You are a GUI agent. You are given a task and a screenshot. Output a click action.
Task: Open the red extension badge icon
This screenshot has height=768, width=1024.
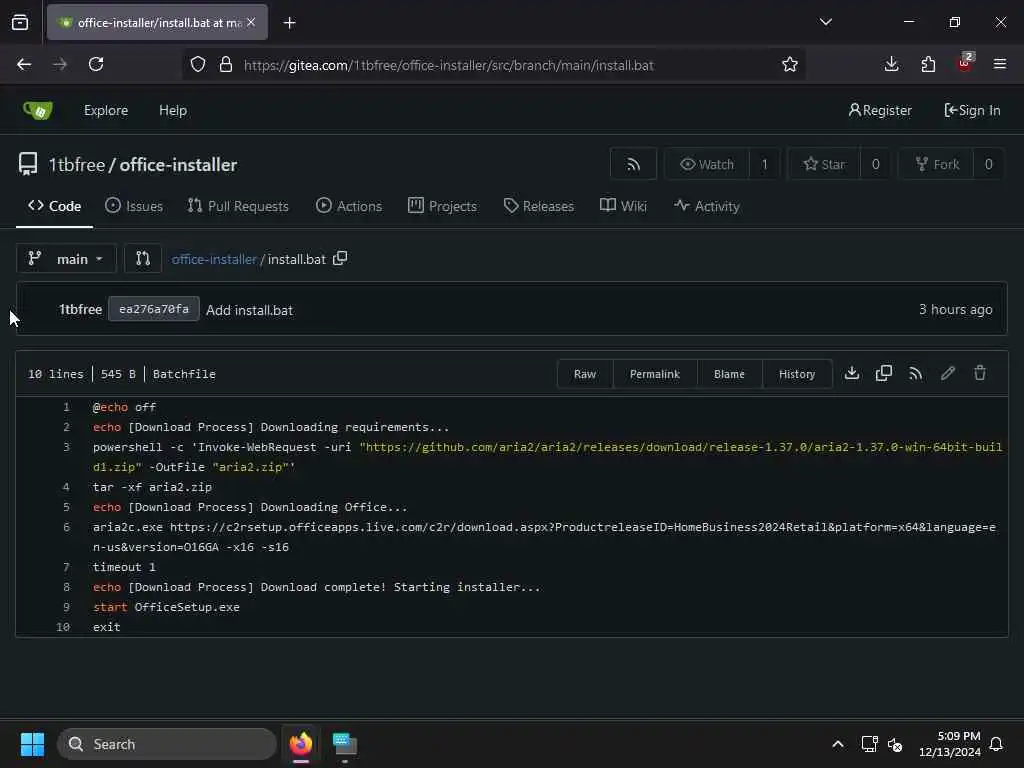pyautogui.click(x=965, y=63)
